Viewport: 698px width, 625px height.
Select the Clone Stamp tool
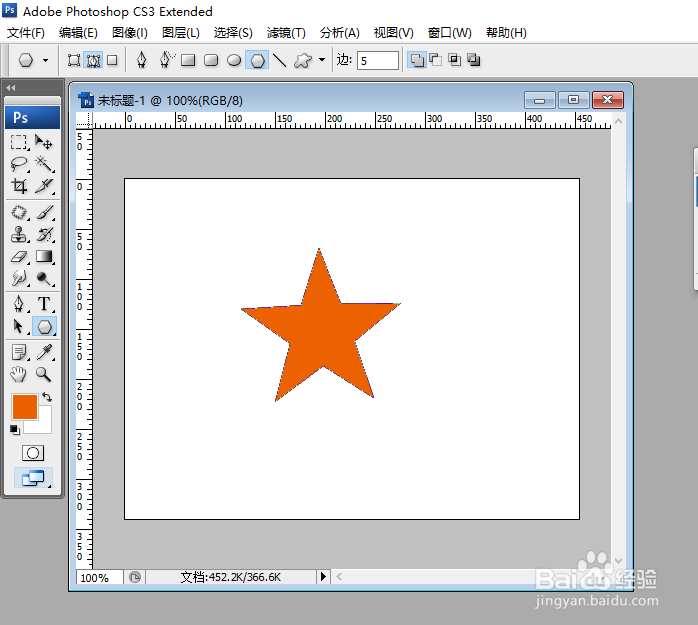click(x=19, y=234)
